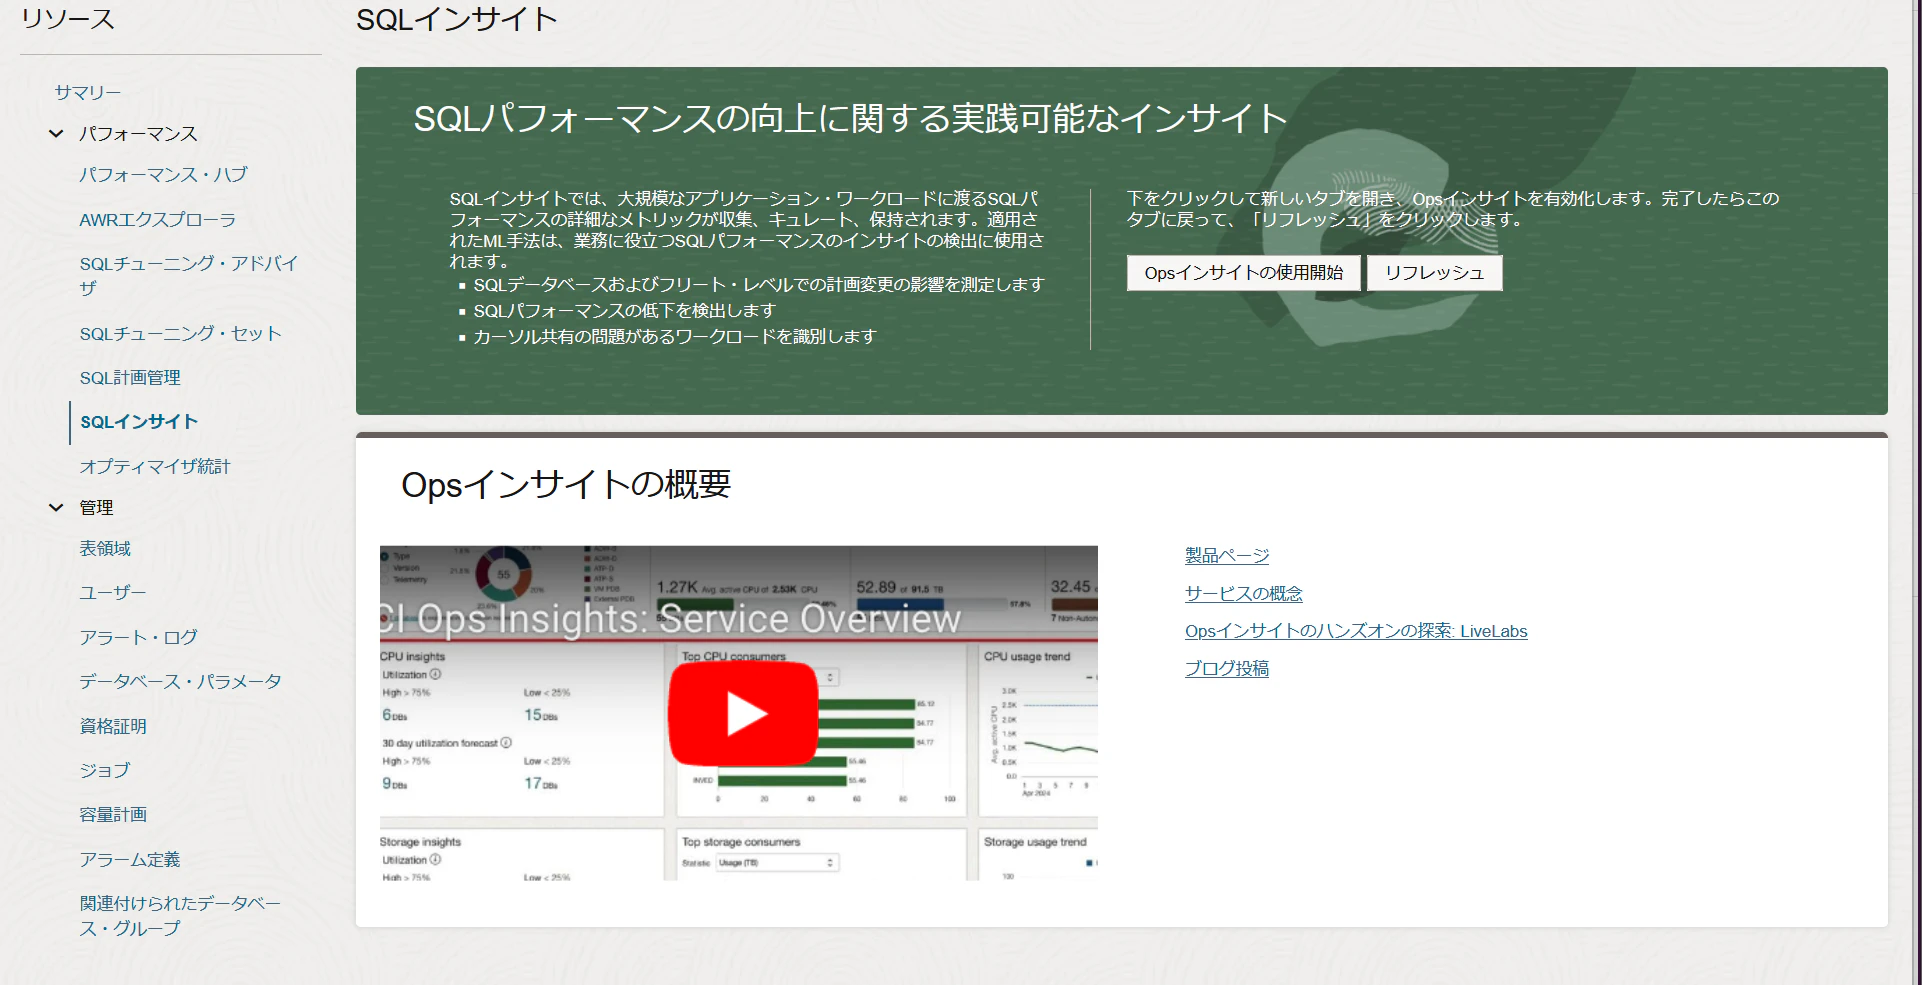The width and height of the screenshot is (1922, 985).
Task: Click the リソース sidebar heading
Action: coord(68,19)
